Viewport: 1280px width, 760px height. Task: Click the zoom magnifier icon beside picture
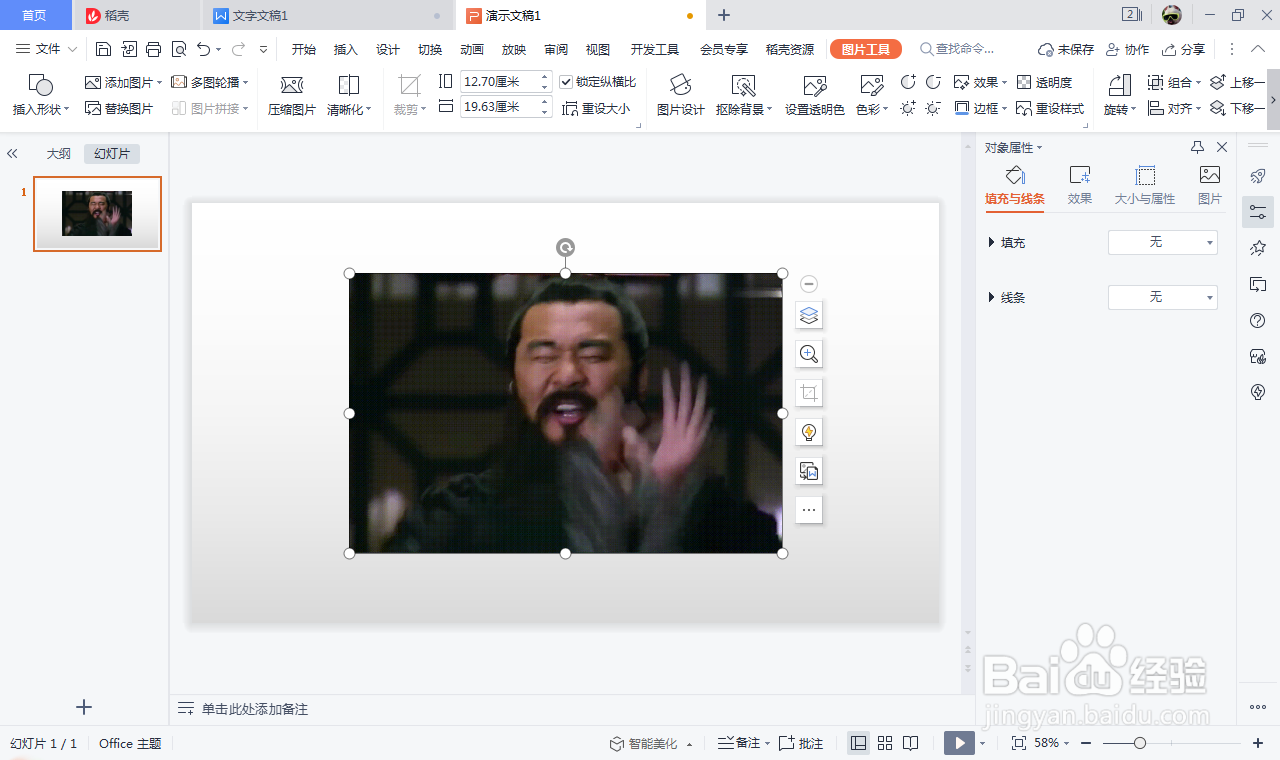click(809, 354)
